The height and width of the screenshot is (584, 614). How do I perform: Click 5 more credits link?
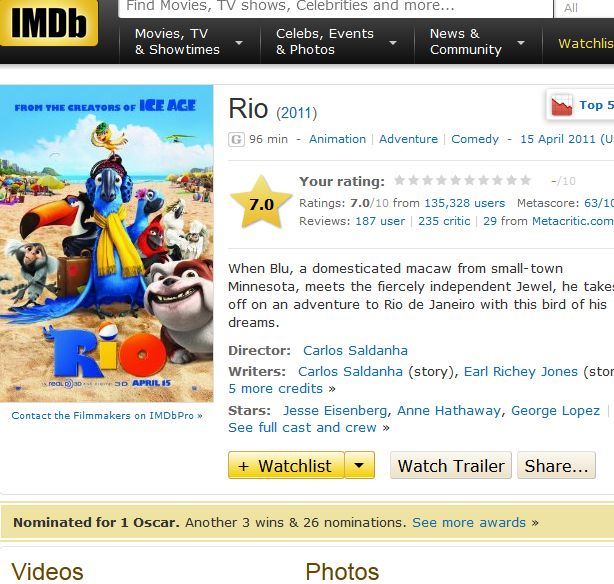click(275, 389)
